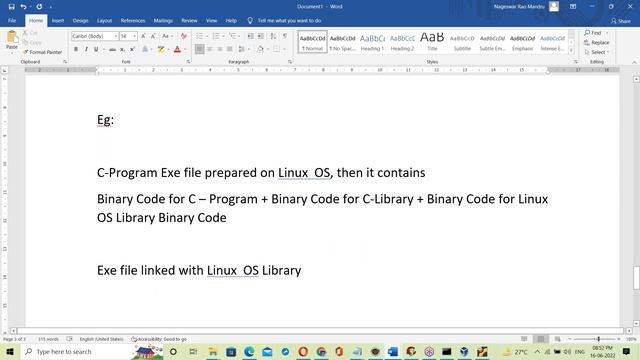
Task: Increase the font size with Grow Font
Action: tap(143, 36)
